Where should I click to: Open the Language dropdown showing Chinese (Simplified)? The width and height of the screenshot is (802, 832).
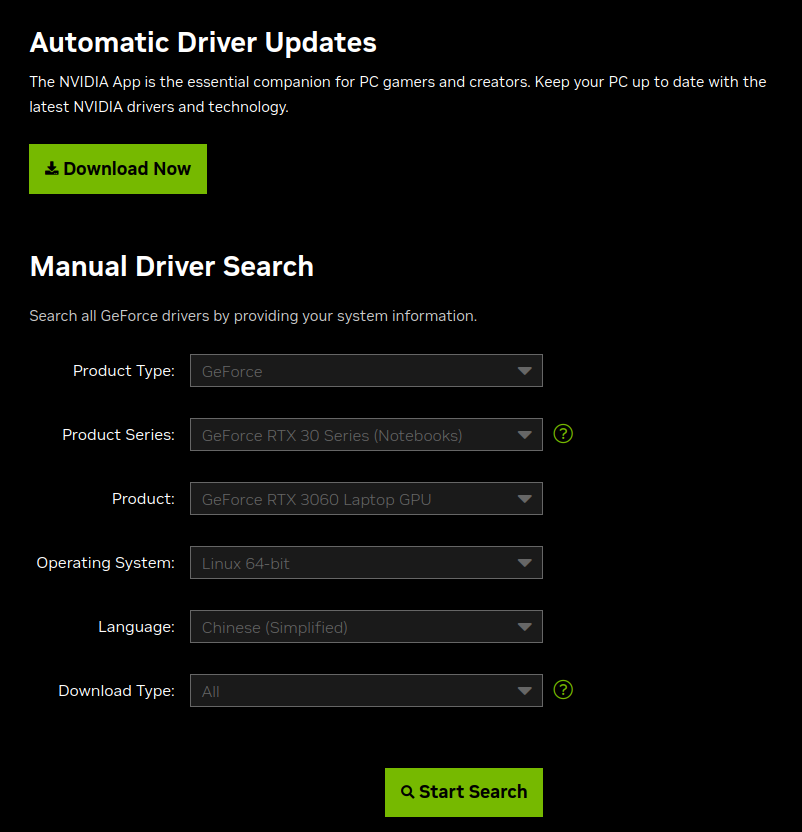coord(366,627)
